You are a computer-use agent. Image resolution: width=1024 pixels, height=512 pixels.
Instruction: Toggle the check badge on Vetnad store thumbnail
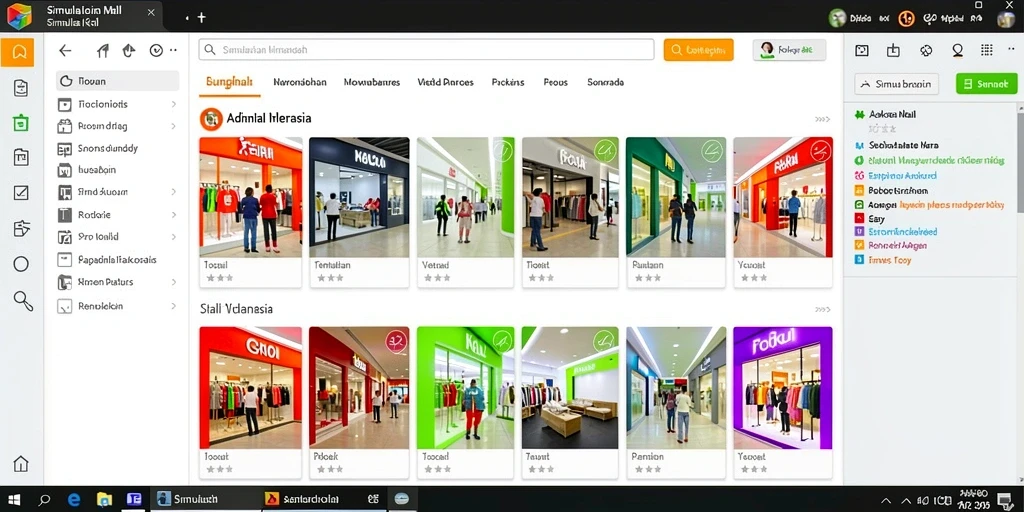point(502,152)
